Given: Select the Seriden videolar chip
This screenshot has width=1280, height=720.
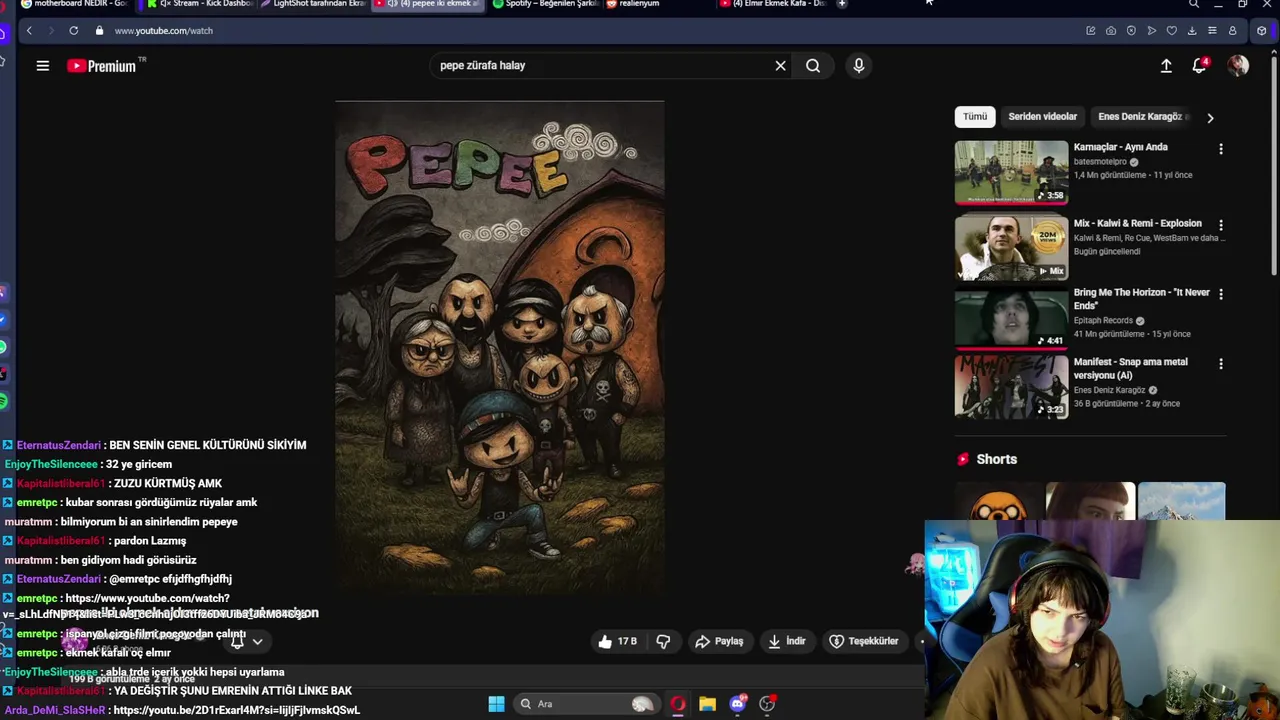Looking at the screenshot, I should click(1043, 117).
